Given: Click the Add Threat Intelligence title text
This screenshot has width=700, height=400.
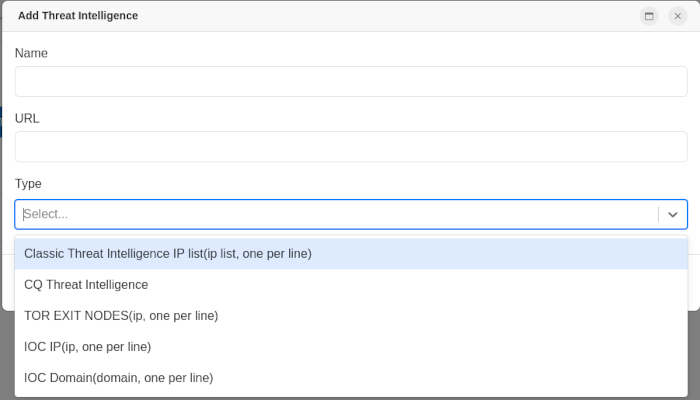Looking at the screenshot, I should [x=78, y=16].
